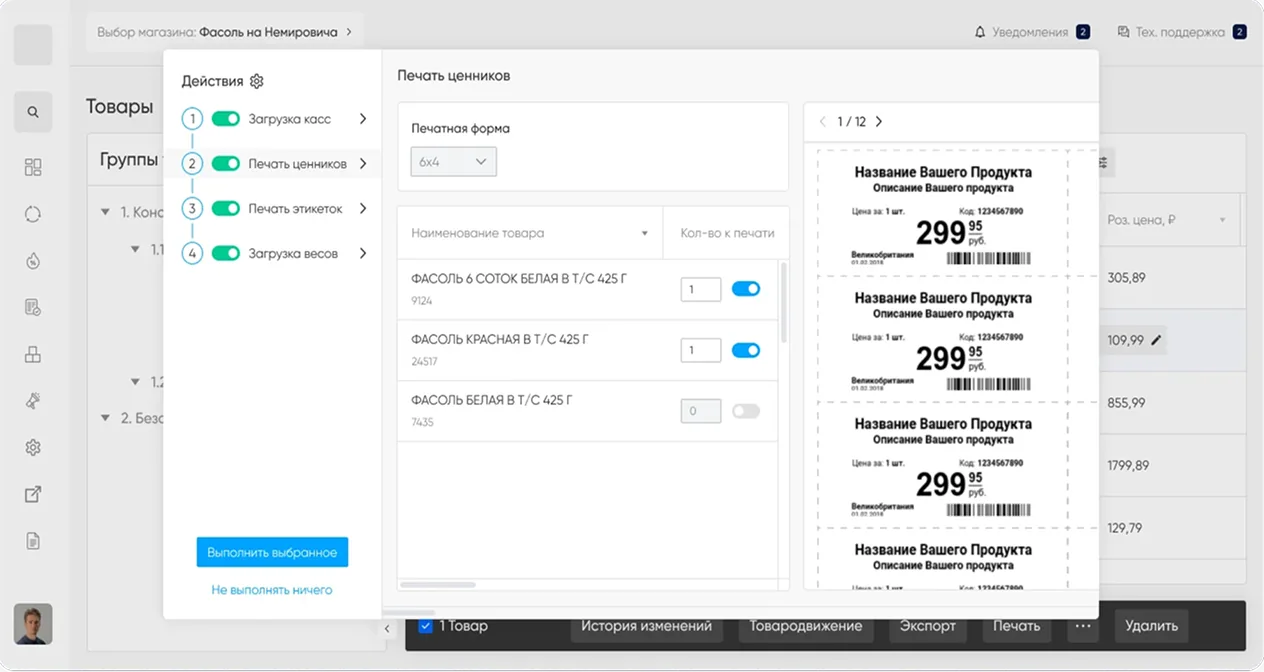Click the Удалить button
Viewport: 1264px width, 672px height.
tap(1151, 626)
